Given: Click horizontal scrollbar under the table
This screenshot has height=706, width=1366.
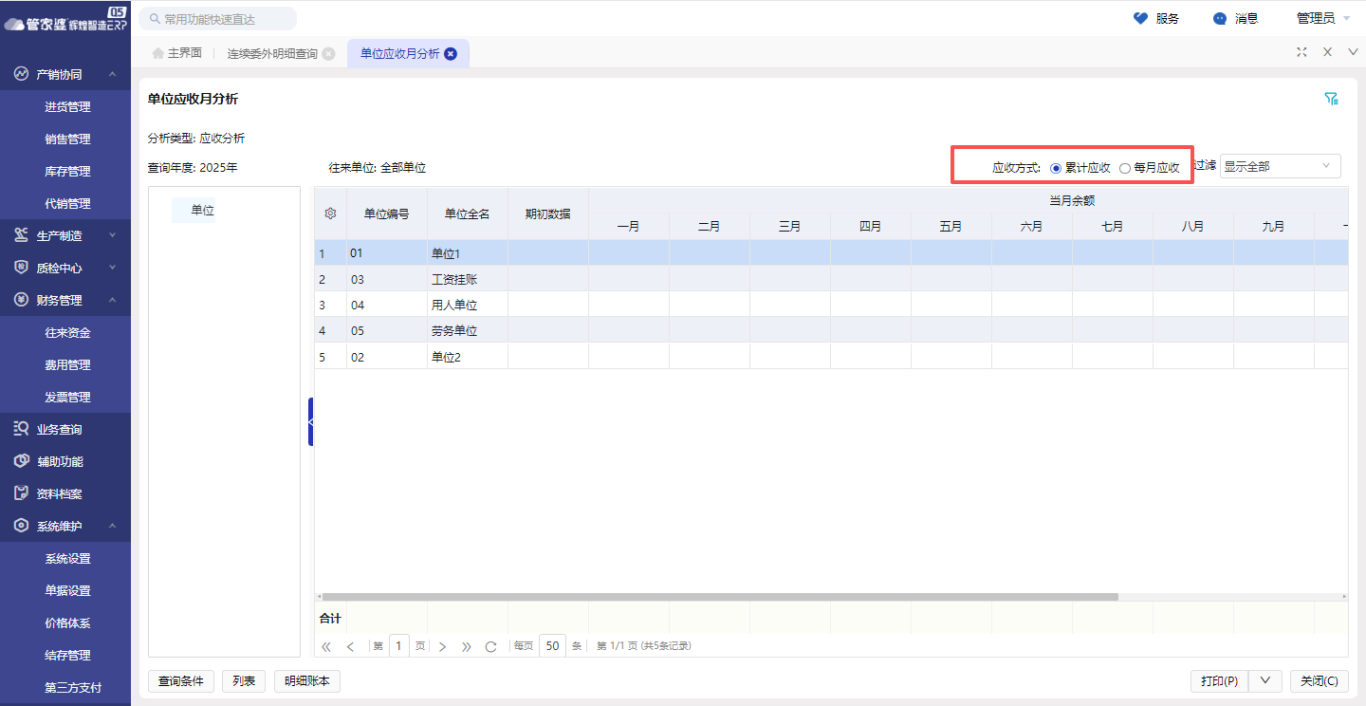Looking at the screenshot, I should [x=720, y=597].
